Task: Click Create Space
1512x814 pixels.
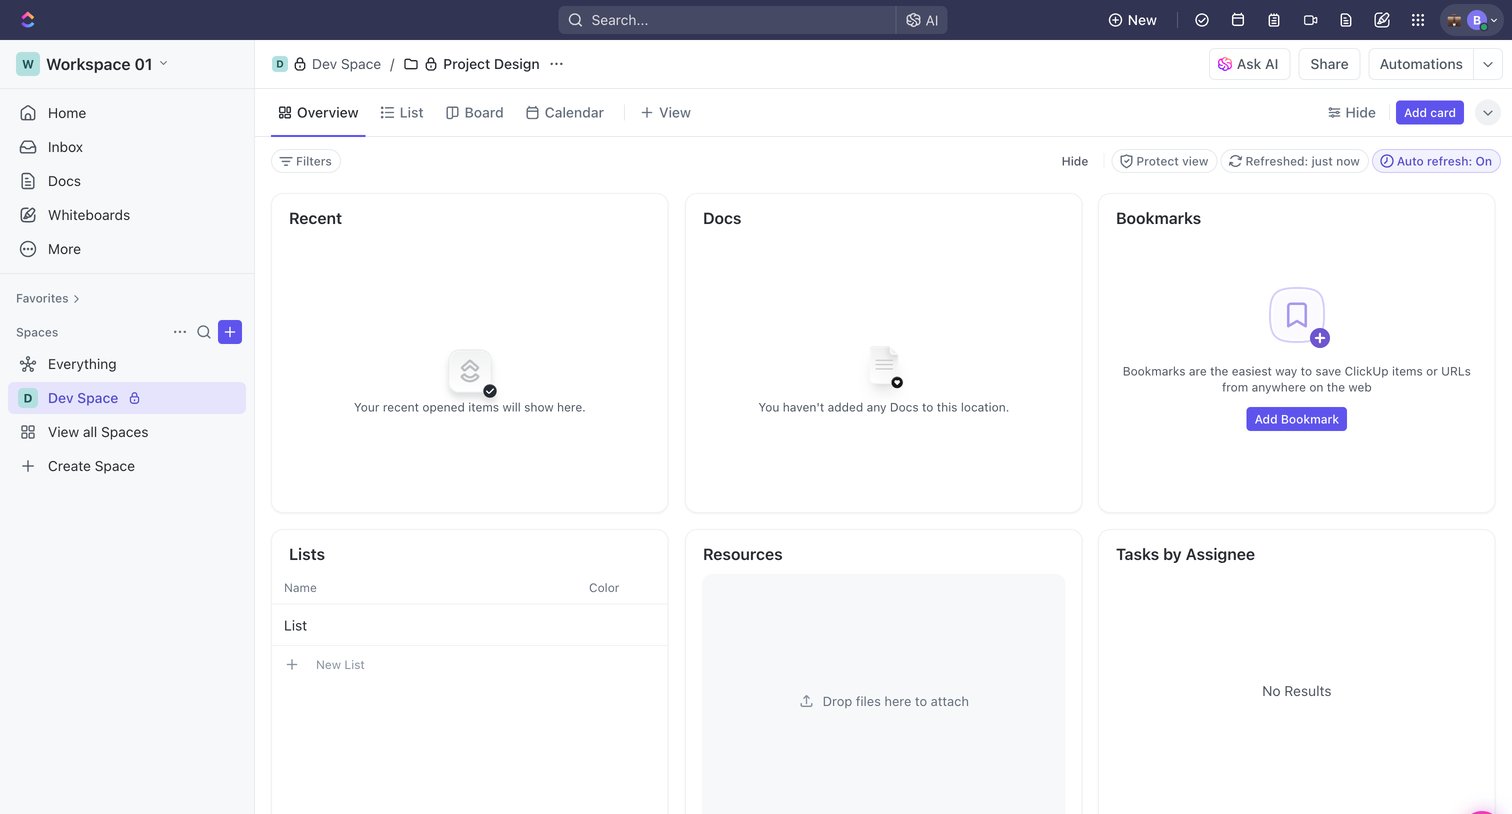Action: tap(127, 466)
